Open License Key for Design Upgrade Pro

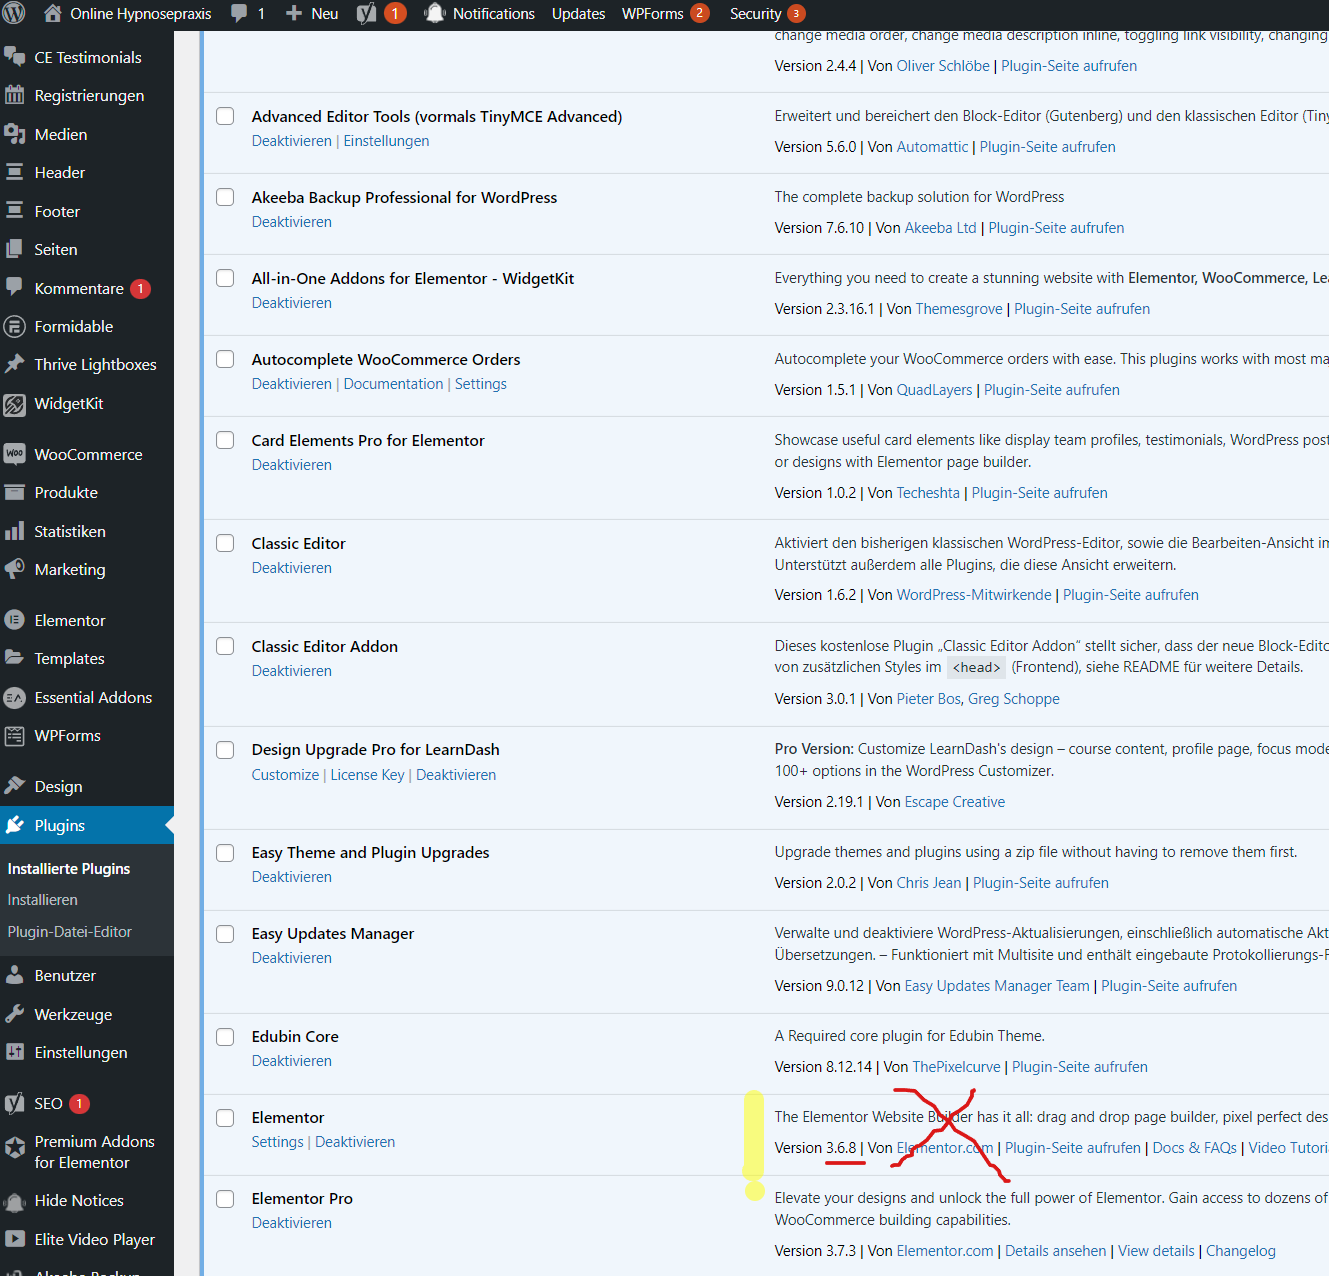coord(367,775)
